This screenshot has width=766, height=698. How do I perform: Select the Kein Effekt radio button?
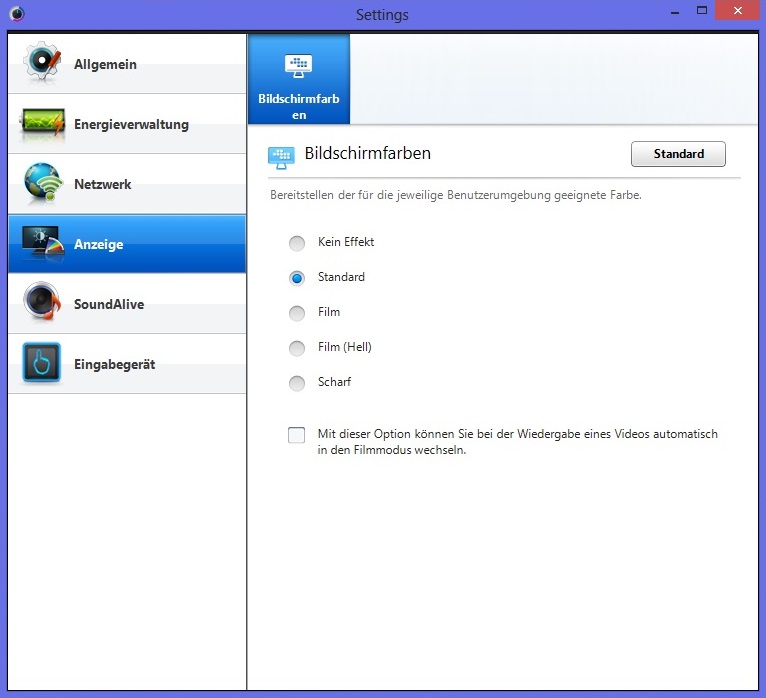(297, 243)
